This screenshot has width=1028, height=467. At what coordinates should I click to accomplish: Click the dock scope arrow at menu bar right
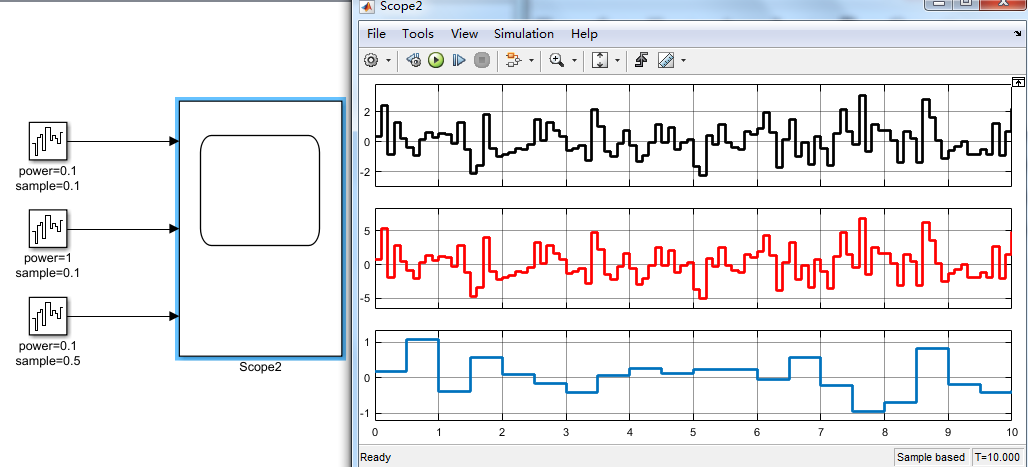coord(1017,33)
